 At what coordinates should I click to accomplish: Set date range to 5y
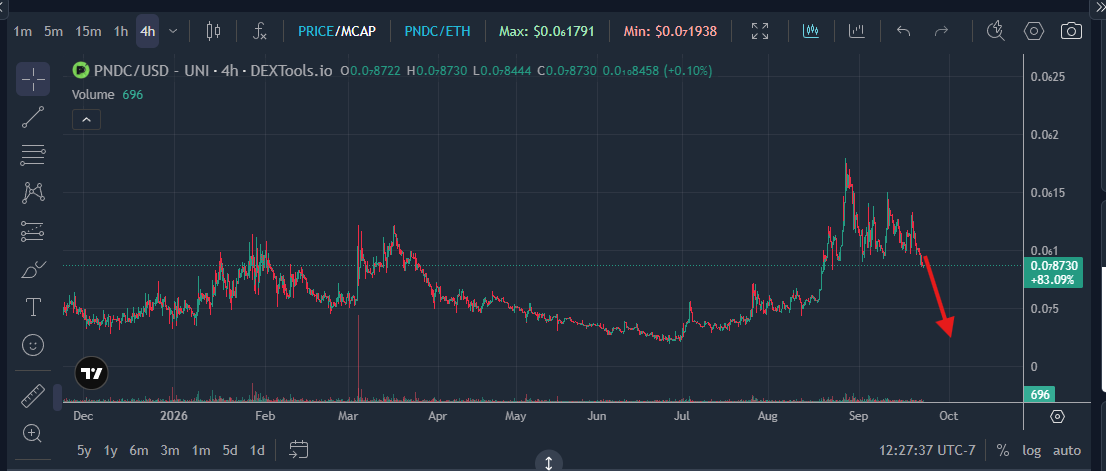[x=84, y=451]
